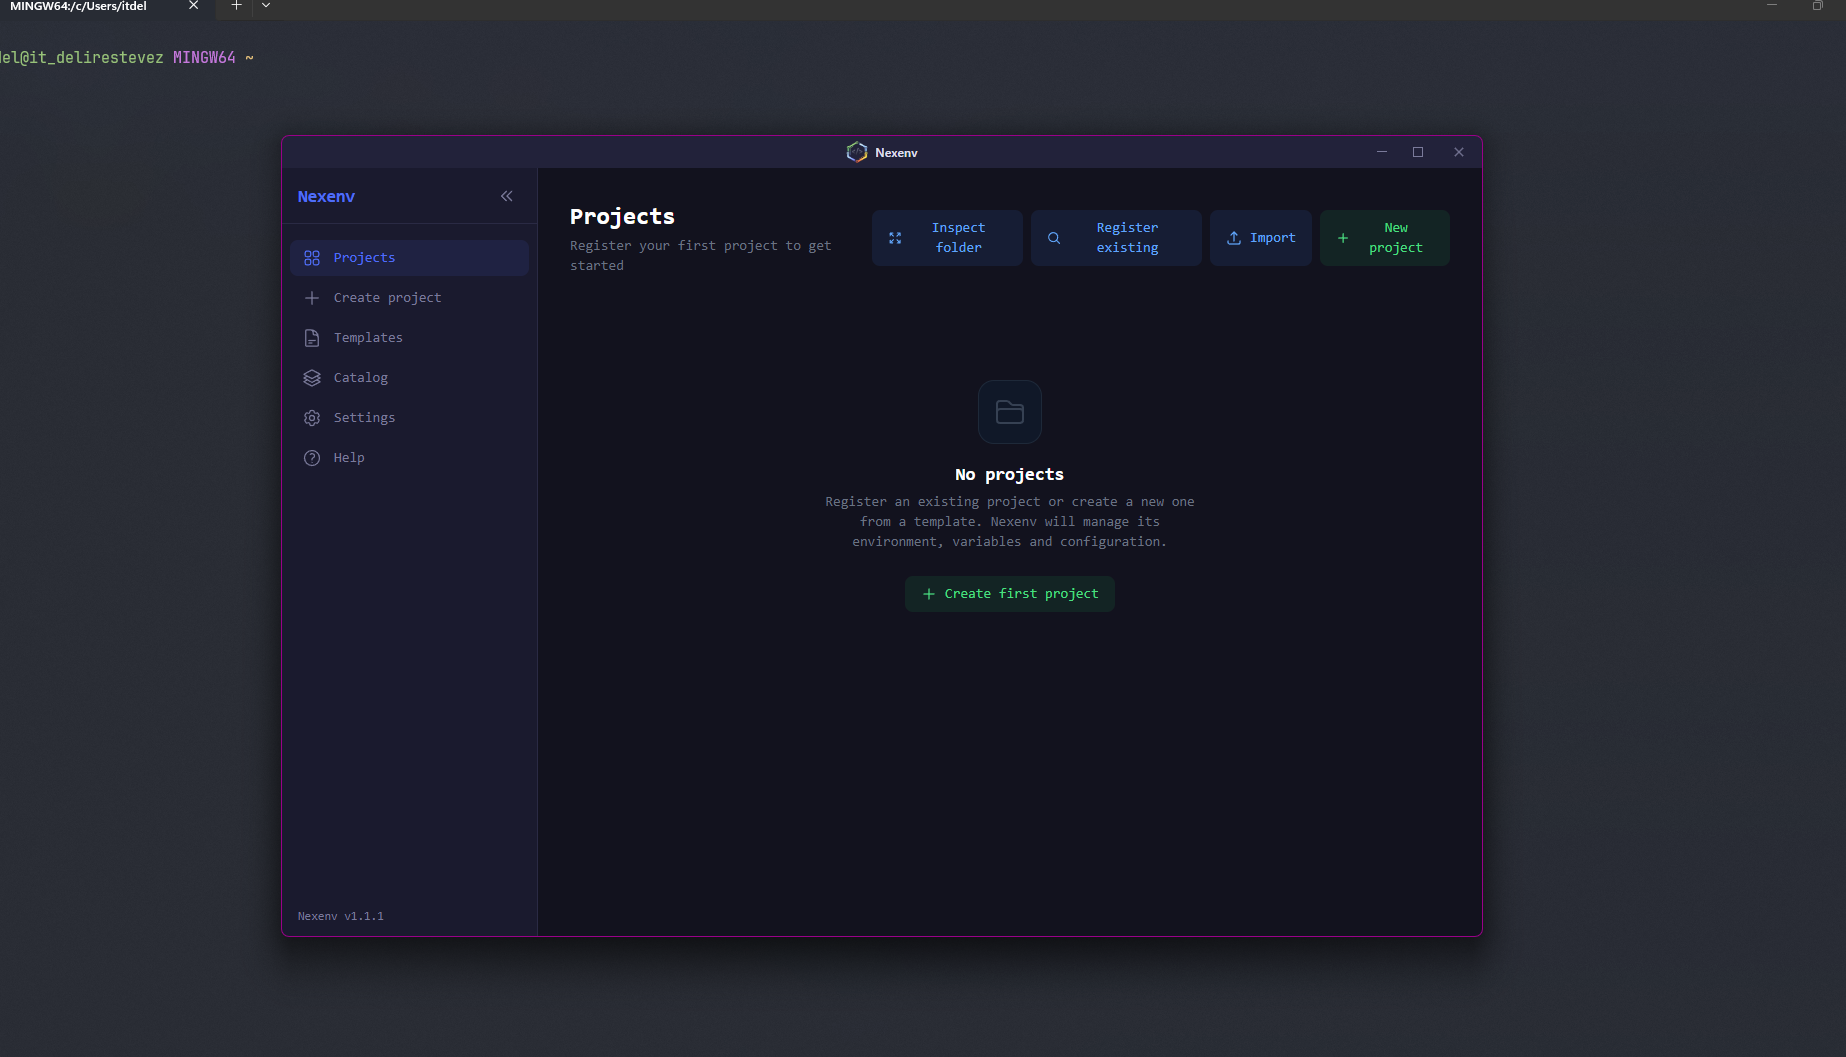The image size is (1846, 1057).
Task: Minimize the Nexenv window
Action: coord(1382,152)
